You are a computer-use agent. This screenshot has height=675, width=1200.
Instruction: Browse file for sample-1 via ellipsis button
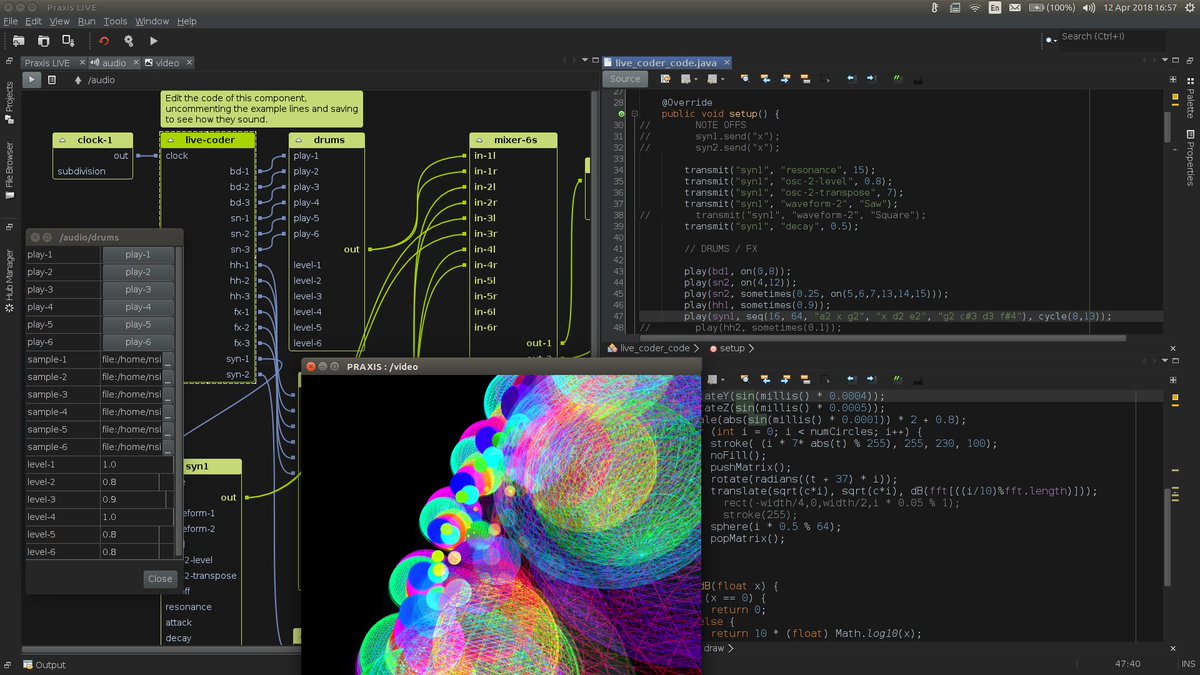[167, 360]
